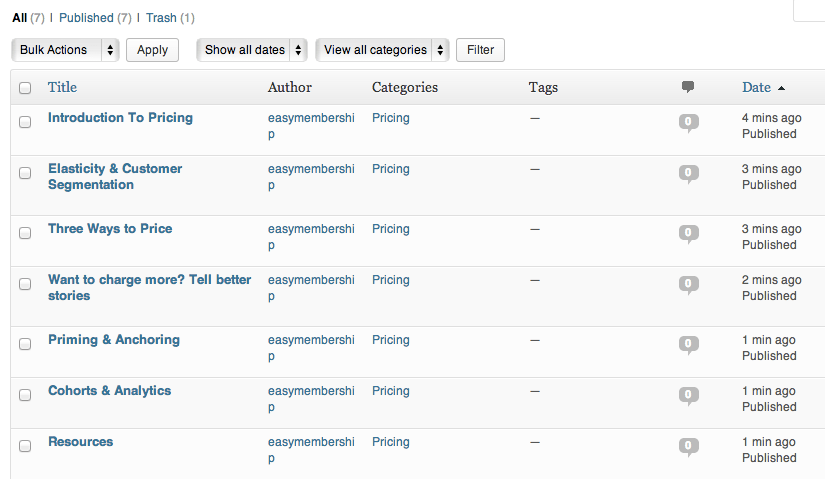Show the Trash posts view
The height and width of the screenshot is (479, 825).
click(160, 18)
